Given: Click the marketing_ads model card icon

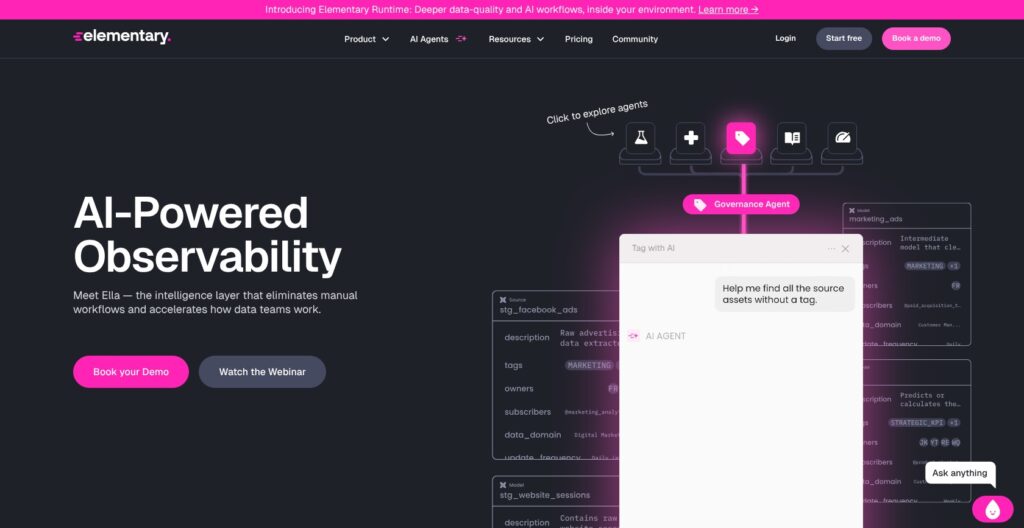Looking at the screenshot, I should (x=852, y=210).
